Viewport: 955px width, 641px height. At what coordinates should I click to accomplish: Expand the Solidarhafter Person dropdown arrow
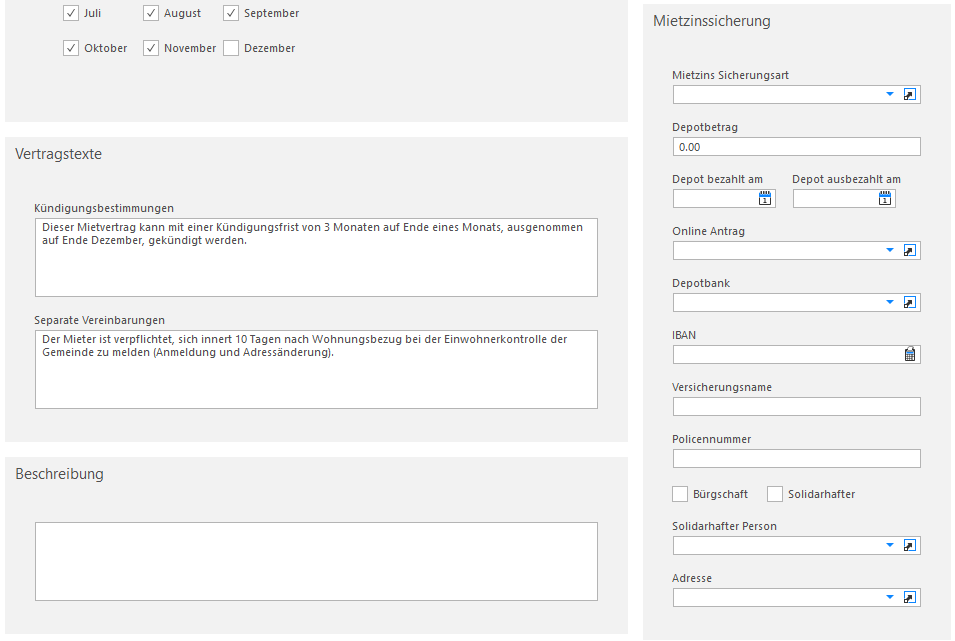point(890,545)
